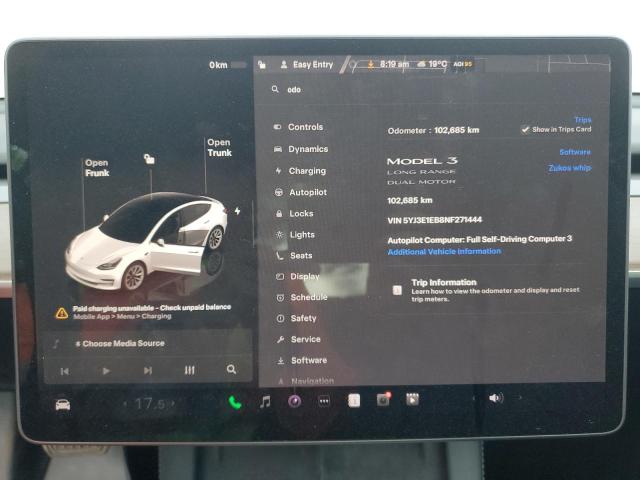Viewport: 640px width, 480px height.
Task: Tap the Odometer 102,685 km reading
Action: coord(433,131)
